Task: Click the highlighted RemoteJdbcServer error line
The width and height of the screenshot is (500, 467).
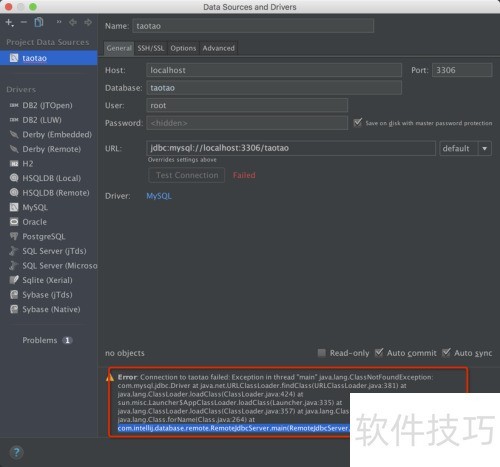Action: (x=233, y=428)
